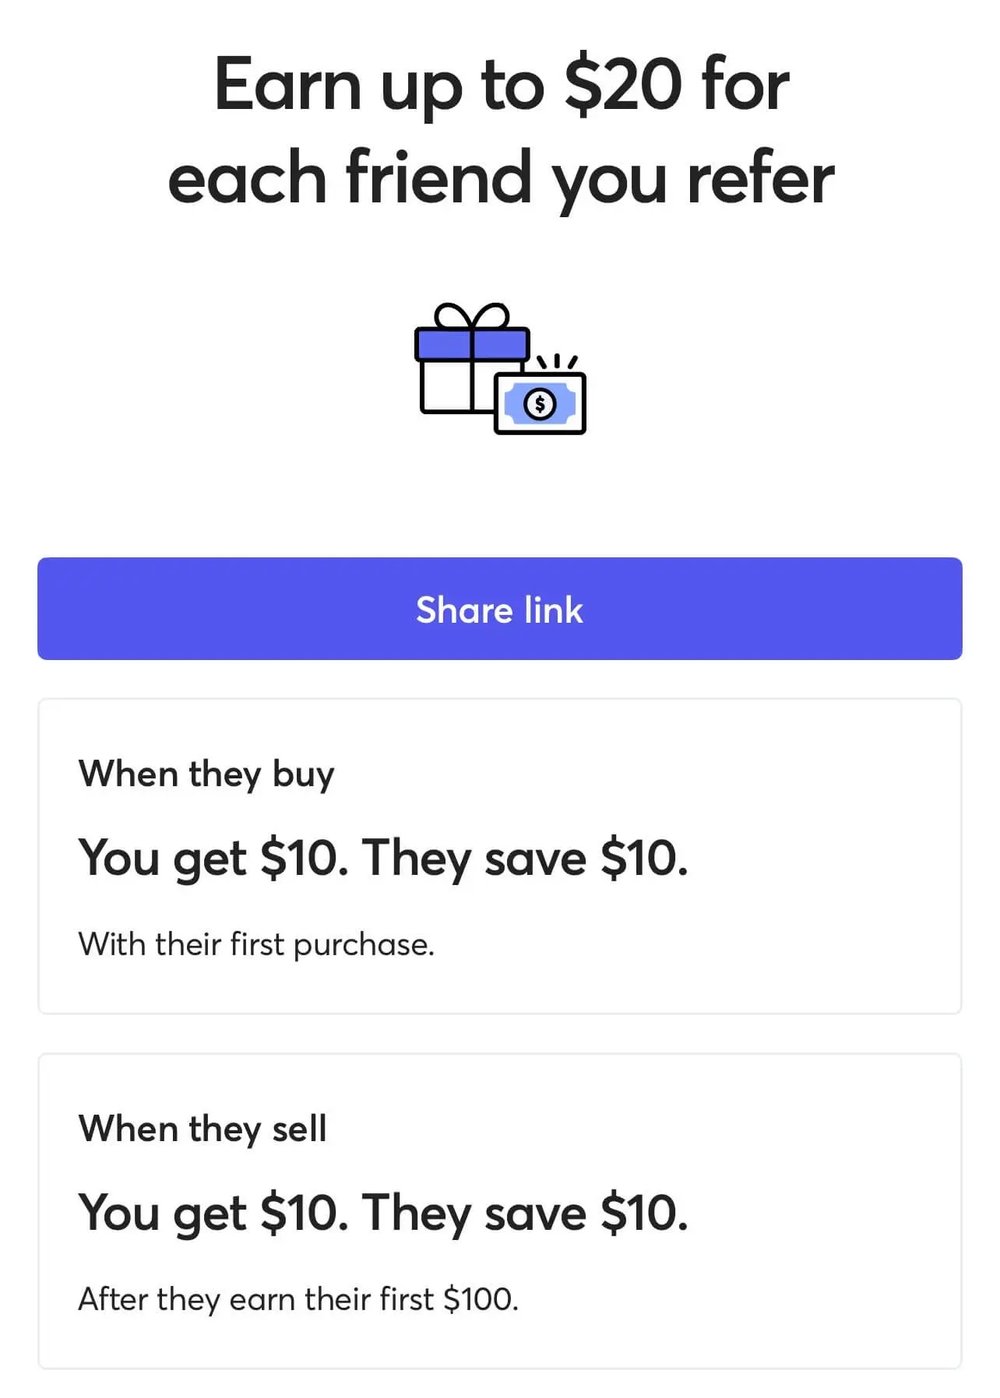
Task: Select the sparkle lines above the money
Action: (557, 362)
